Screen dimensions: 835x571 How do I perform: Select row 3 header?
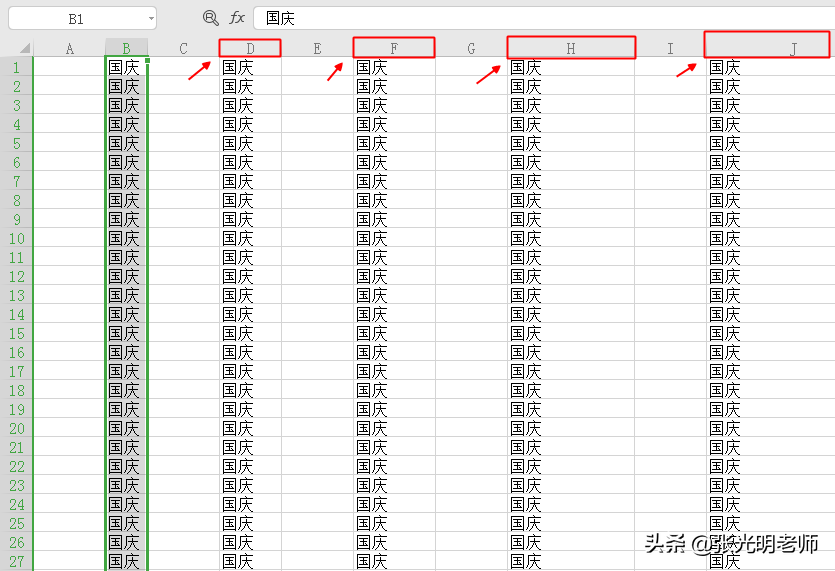17,105
